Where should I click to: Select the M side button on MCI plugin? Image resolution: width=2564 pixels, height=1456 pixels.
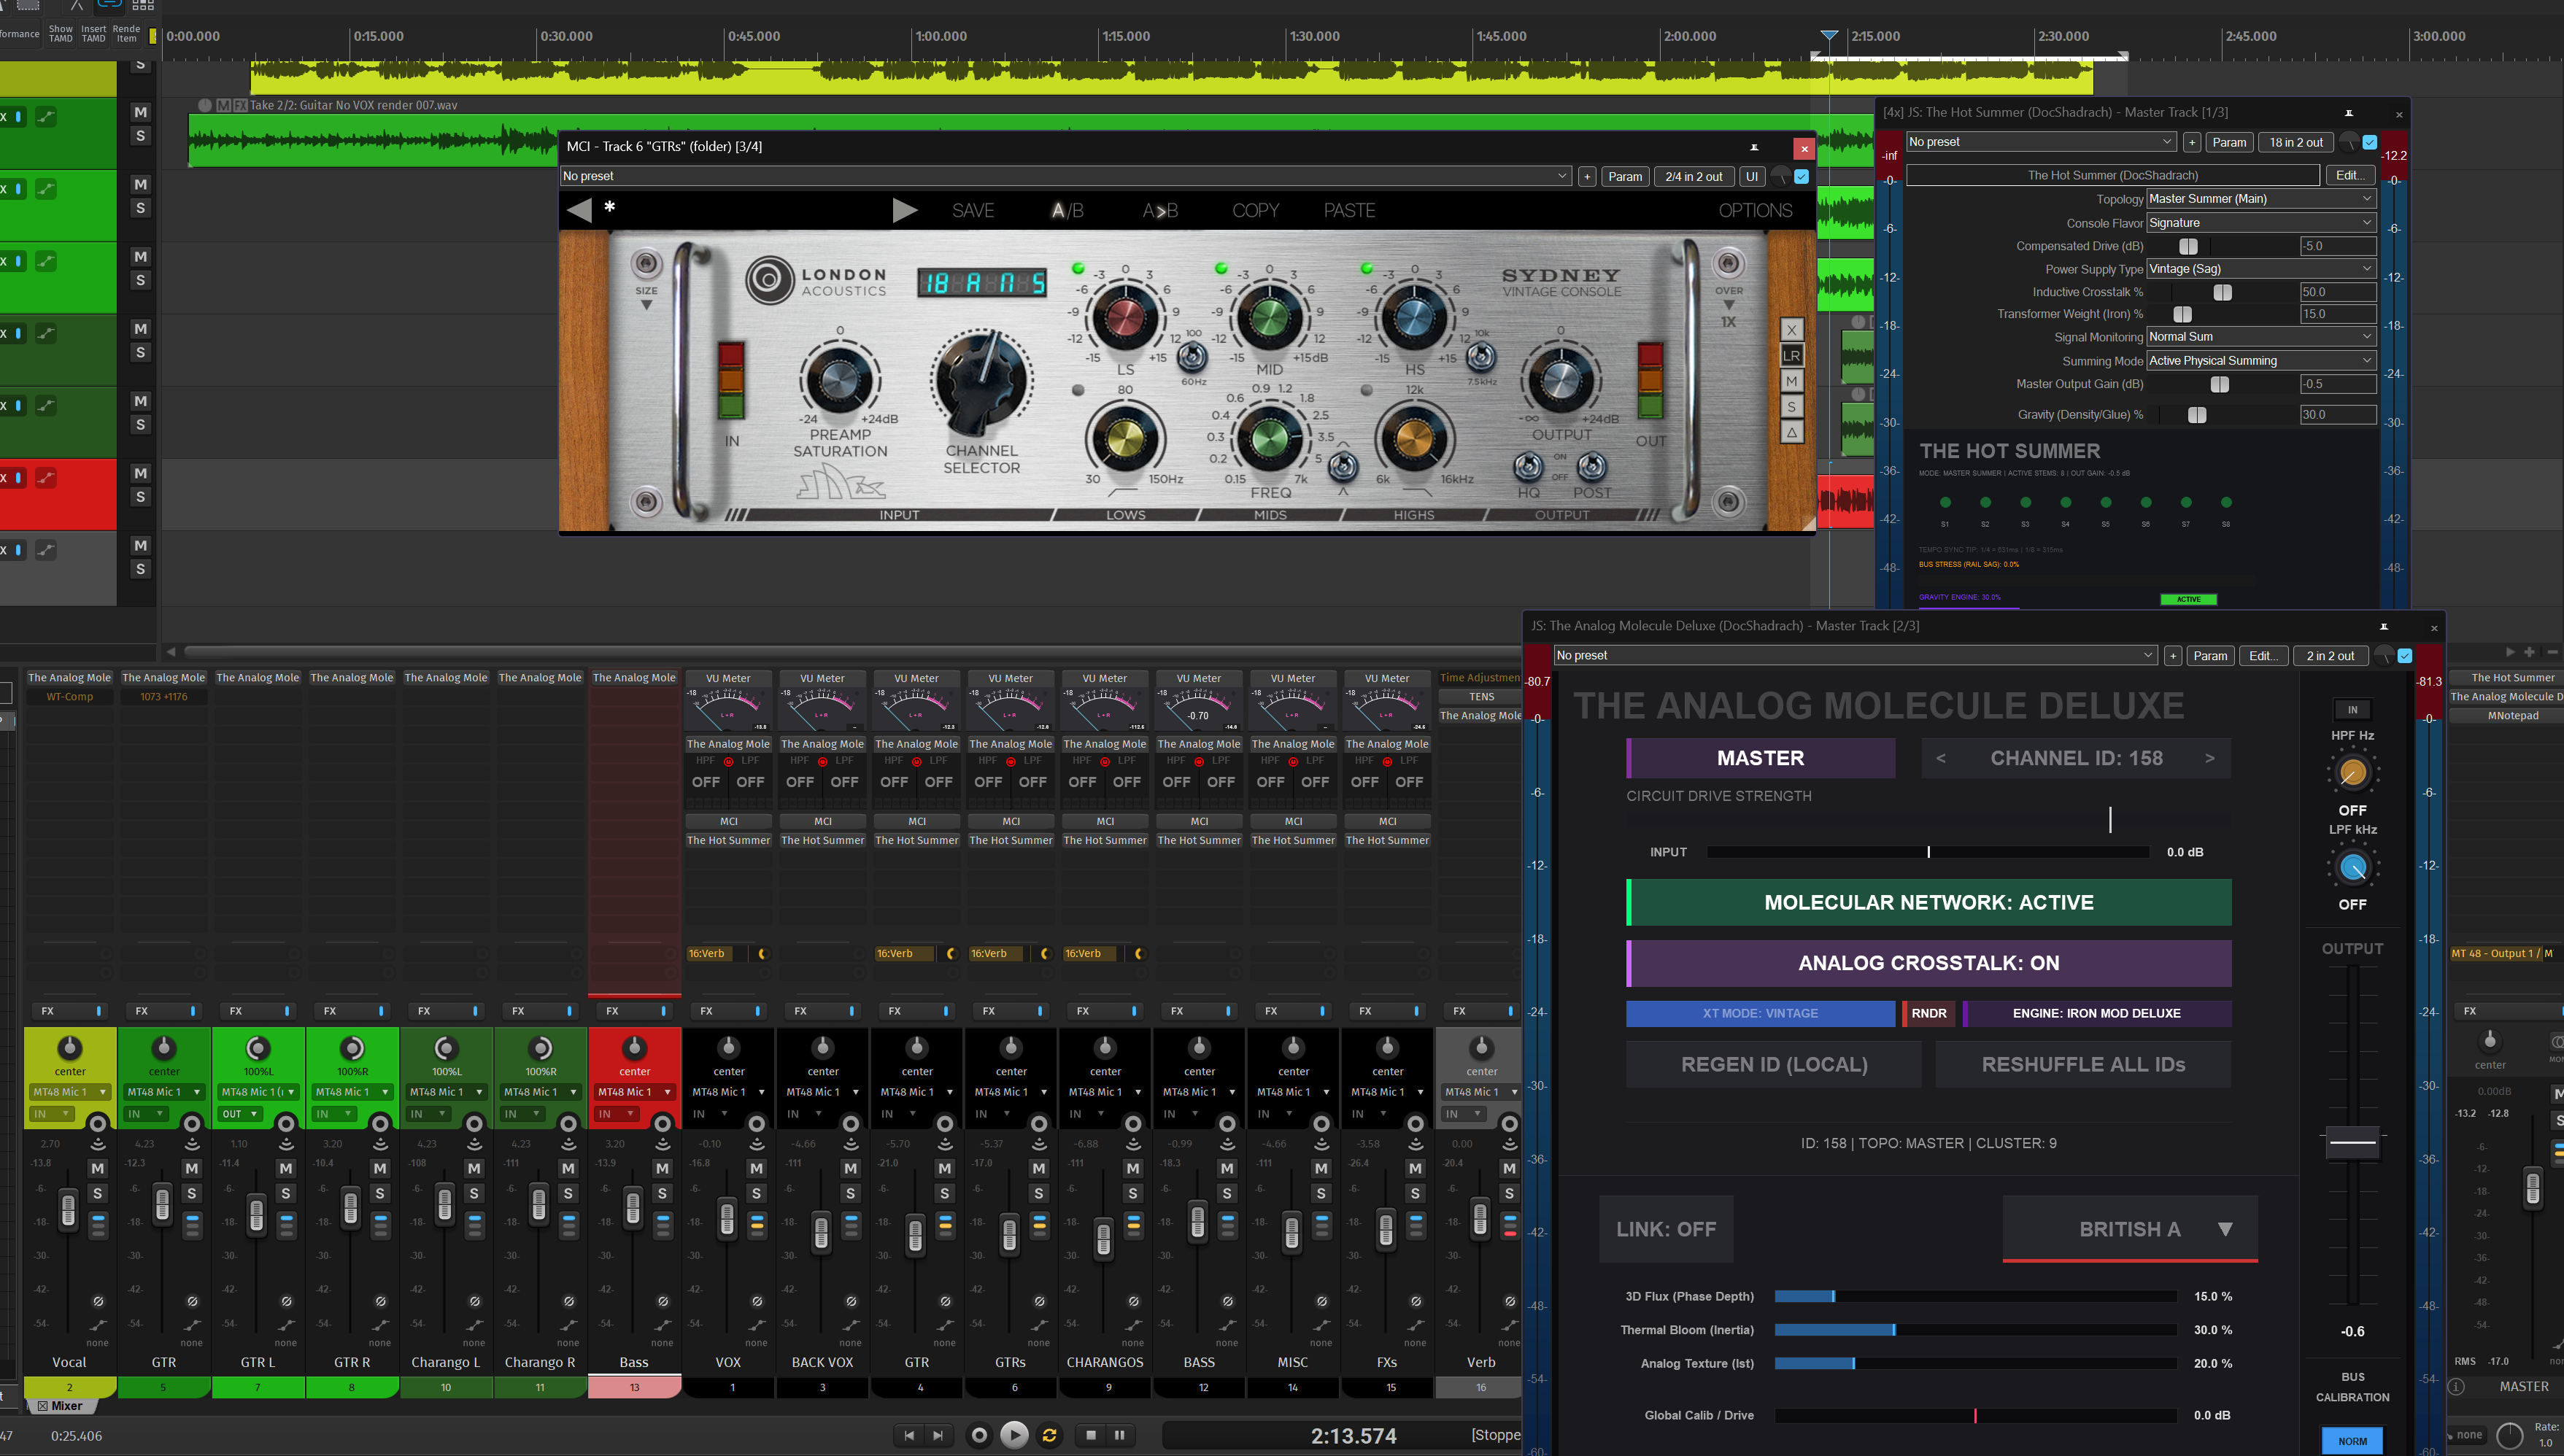tap(1791, 381)
